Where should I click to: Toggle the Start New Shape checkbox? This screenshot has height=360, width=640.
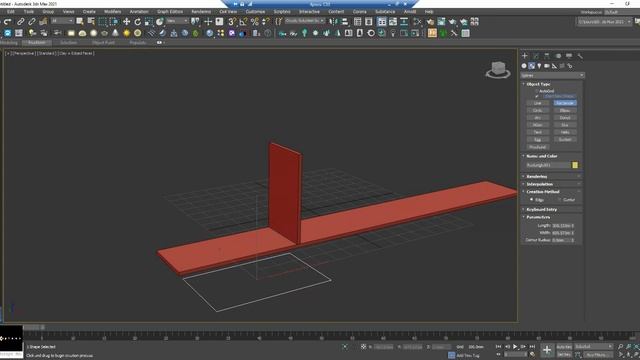[x=537, y=96]
